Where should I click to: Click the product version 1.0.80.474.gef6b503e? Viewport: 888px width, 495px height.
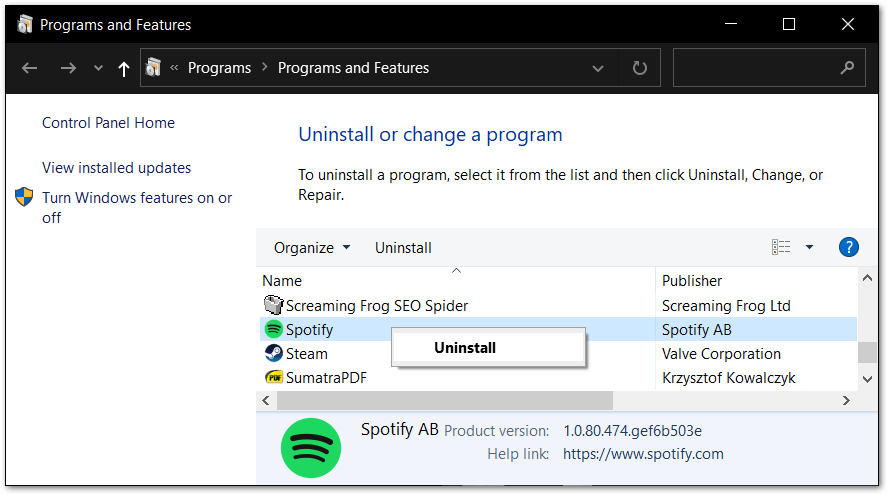click(633, 431)
